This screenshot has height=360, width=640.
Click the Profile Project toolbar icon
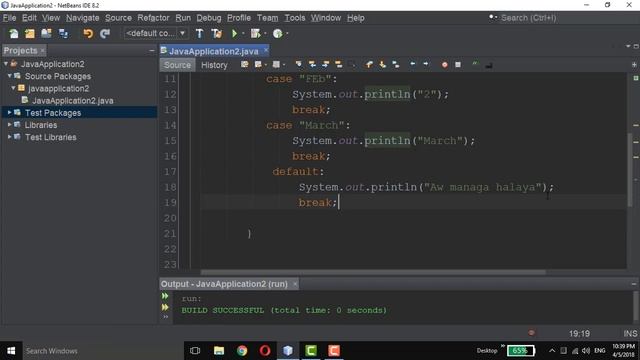click(278, 33)
